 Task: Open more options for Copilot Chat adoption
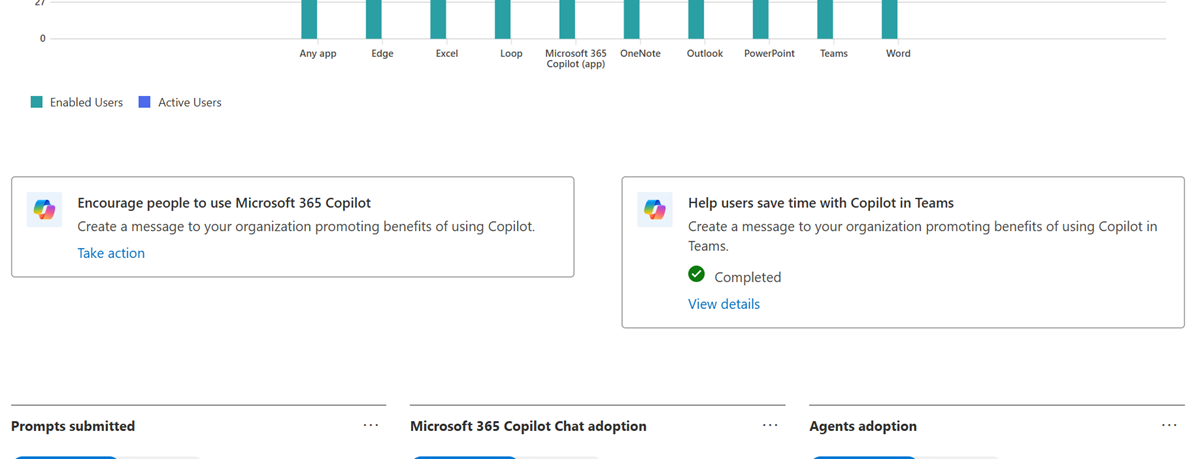(x=770, y=425)
